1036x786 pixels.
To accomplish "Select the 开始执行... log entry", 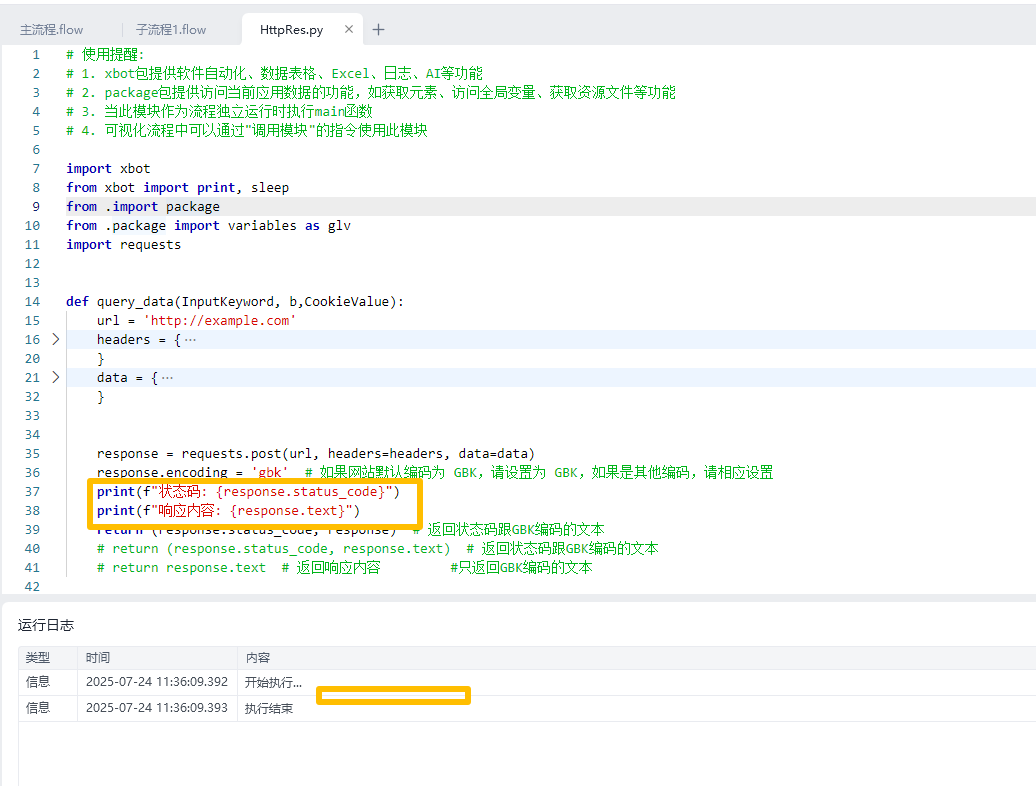I will click(273, 683).
